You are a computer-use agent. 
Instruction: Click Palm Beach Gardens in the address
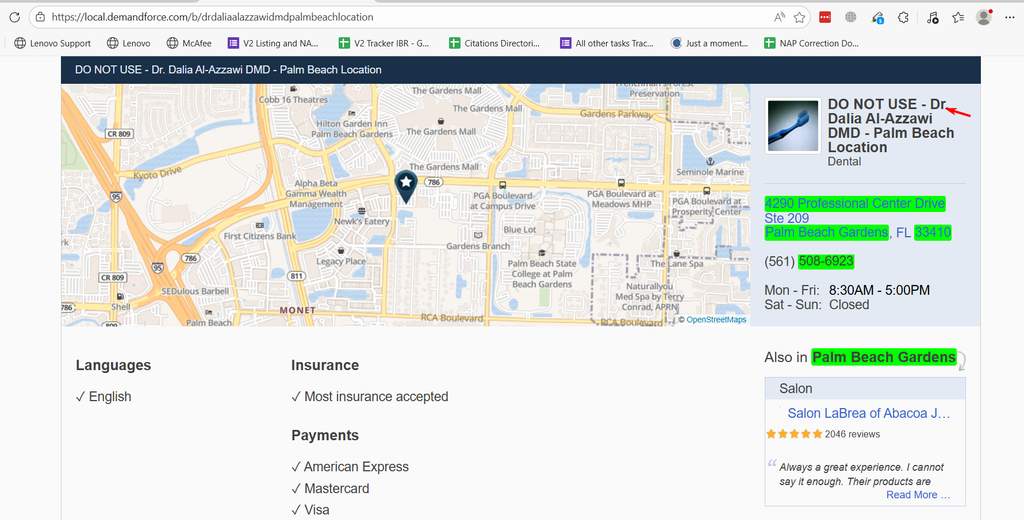(827, 233)
